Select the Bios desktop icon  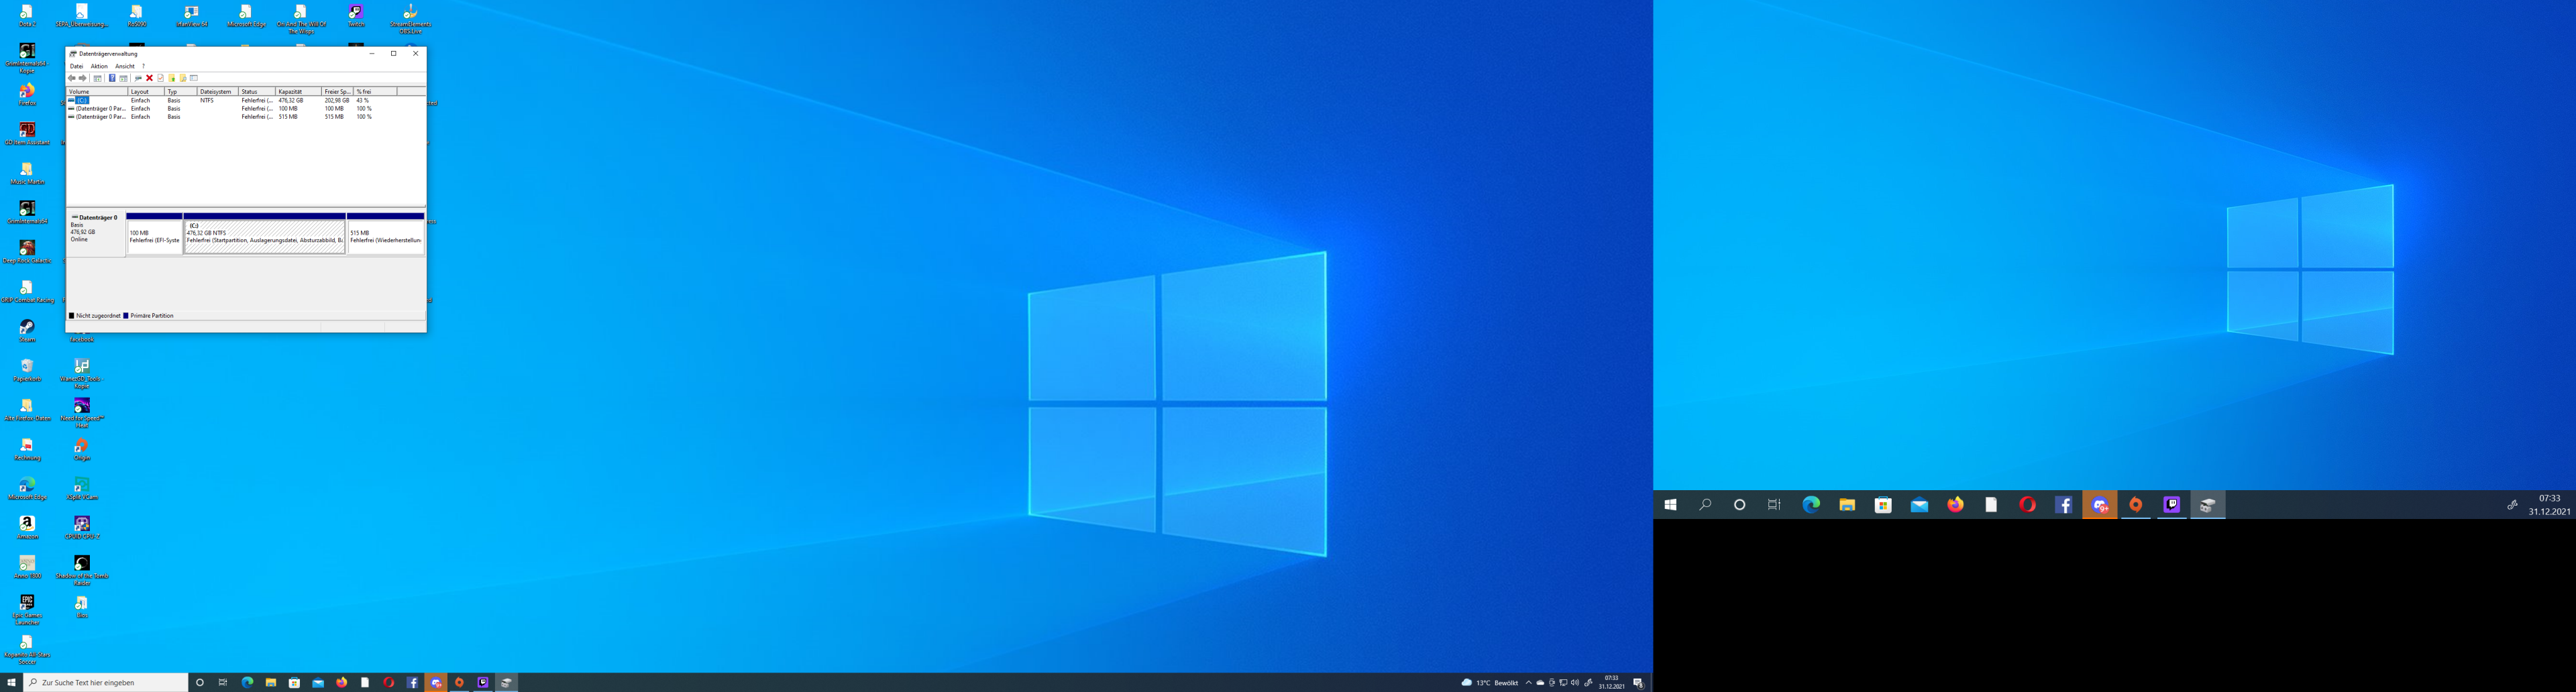point(82,607)
